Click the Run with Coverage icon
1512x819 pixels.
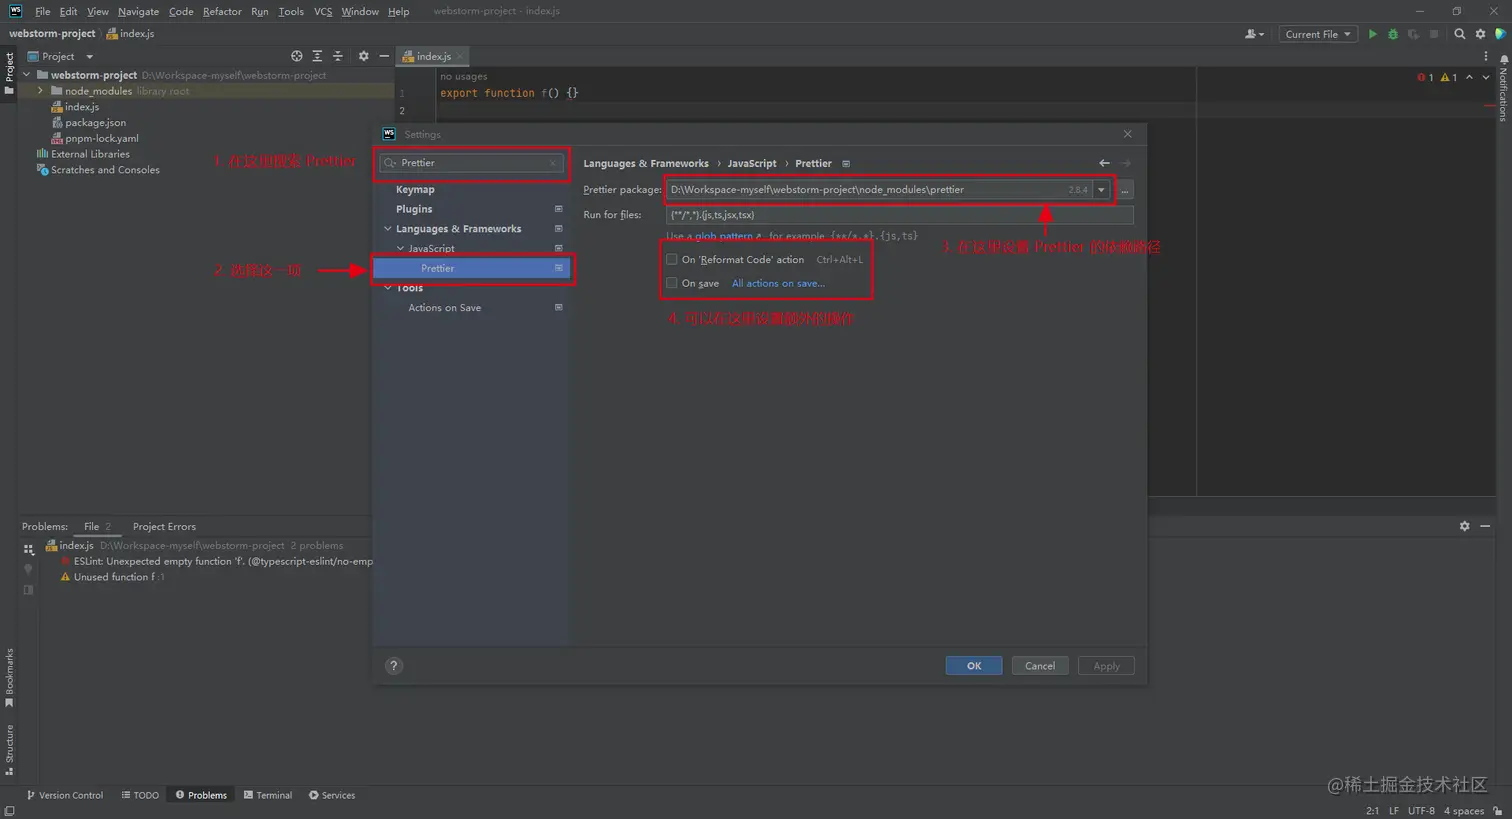[x=1413, y=34]
